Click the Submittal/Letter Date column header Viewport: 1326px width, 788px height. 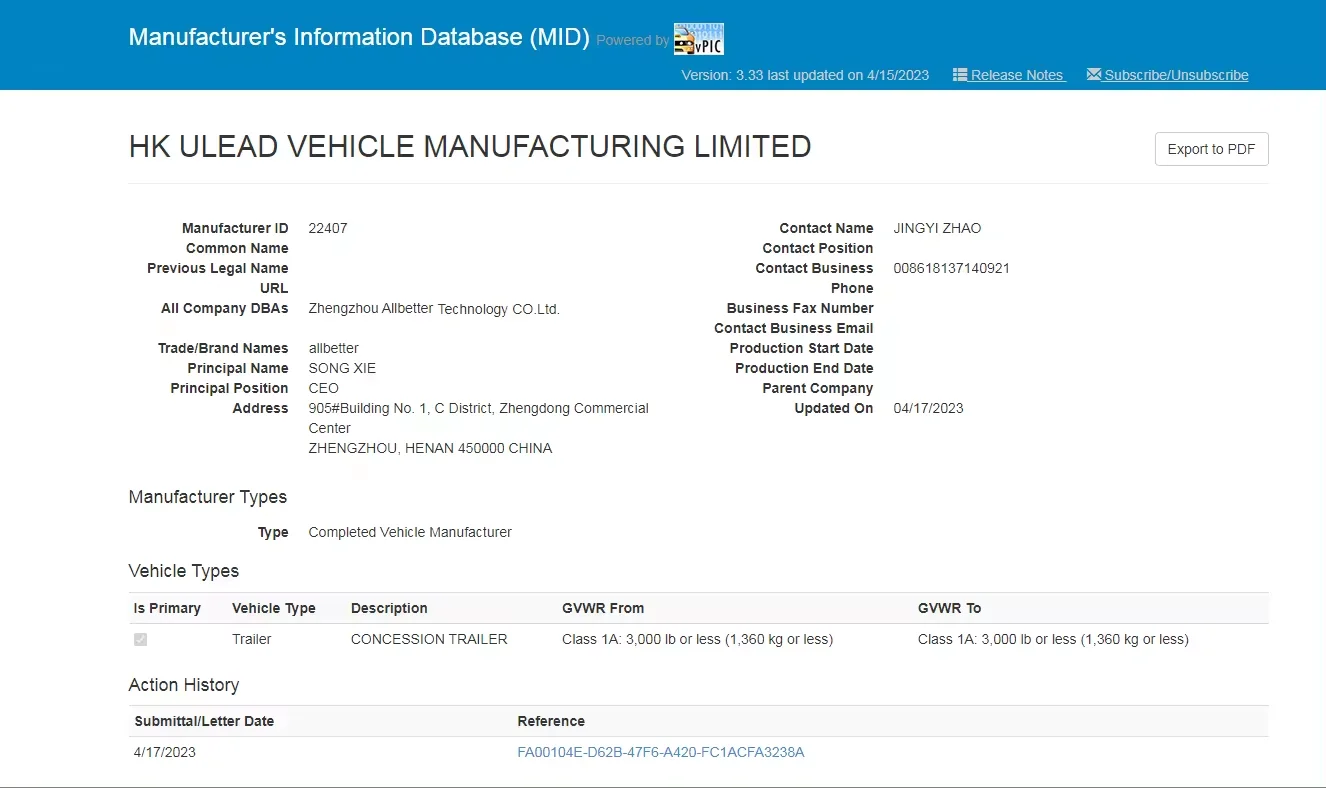(x=204, y=721)
